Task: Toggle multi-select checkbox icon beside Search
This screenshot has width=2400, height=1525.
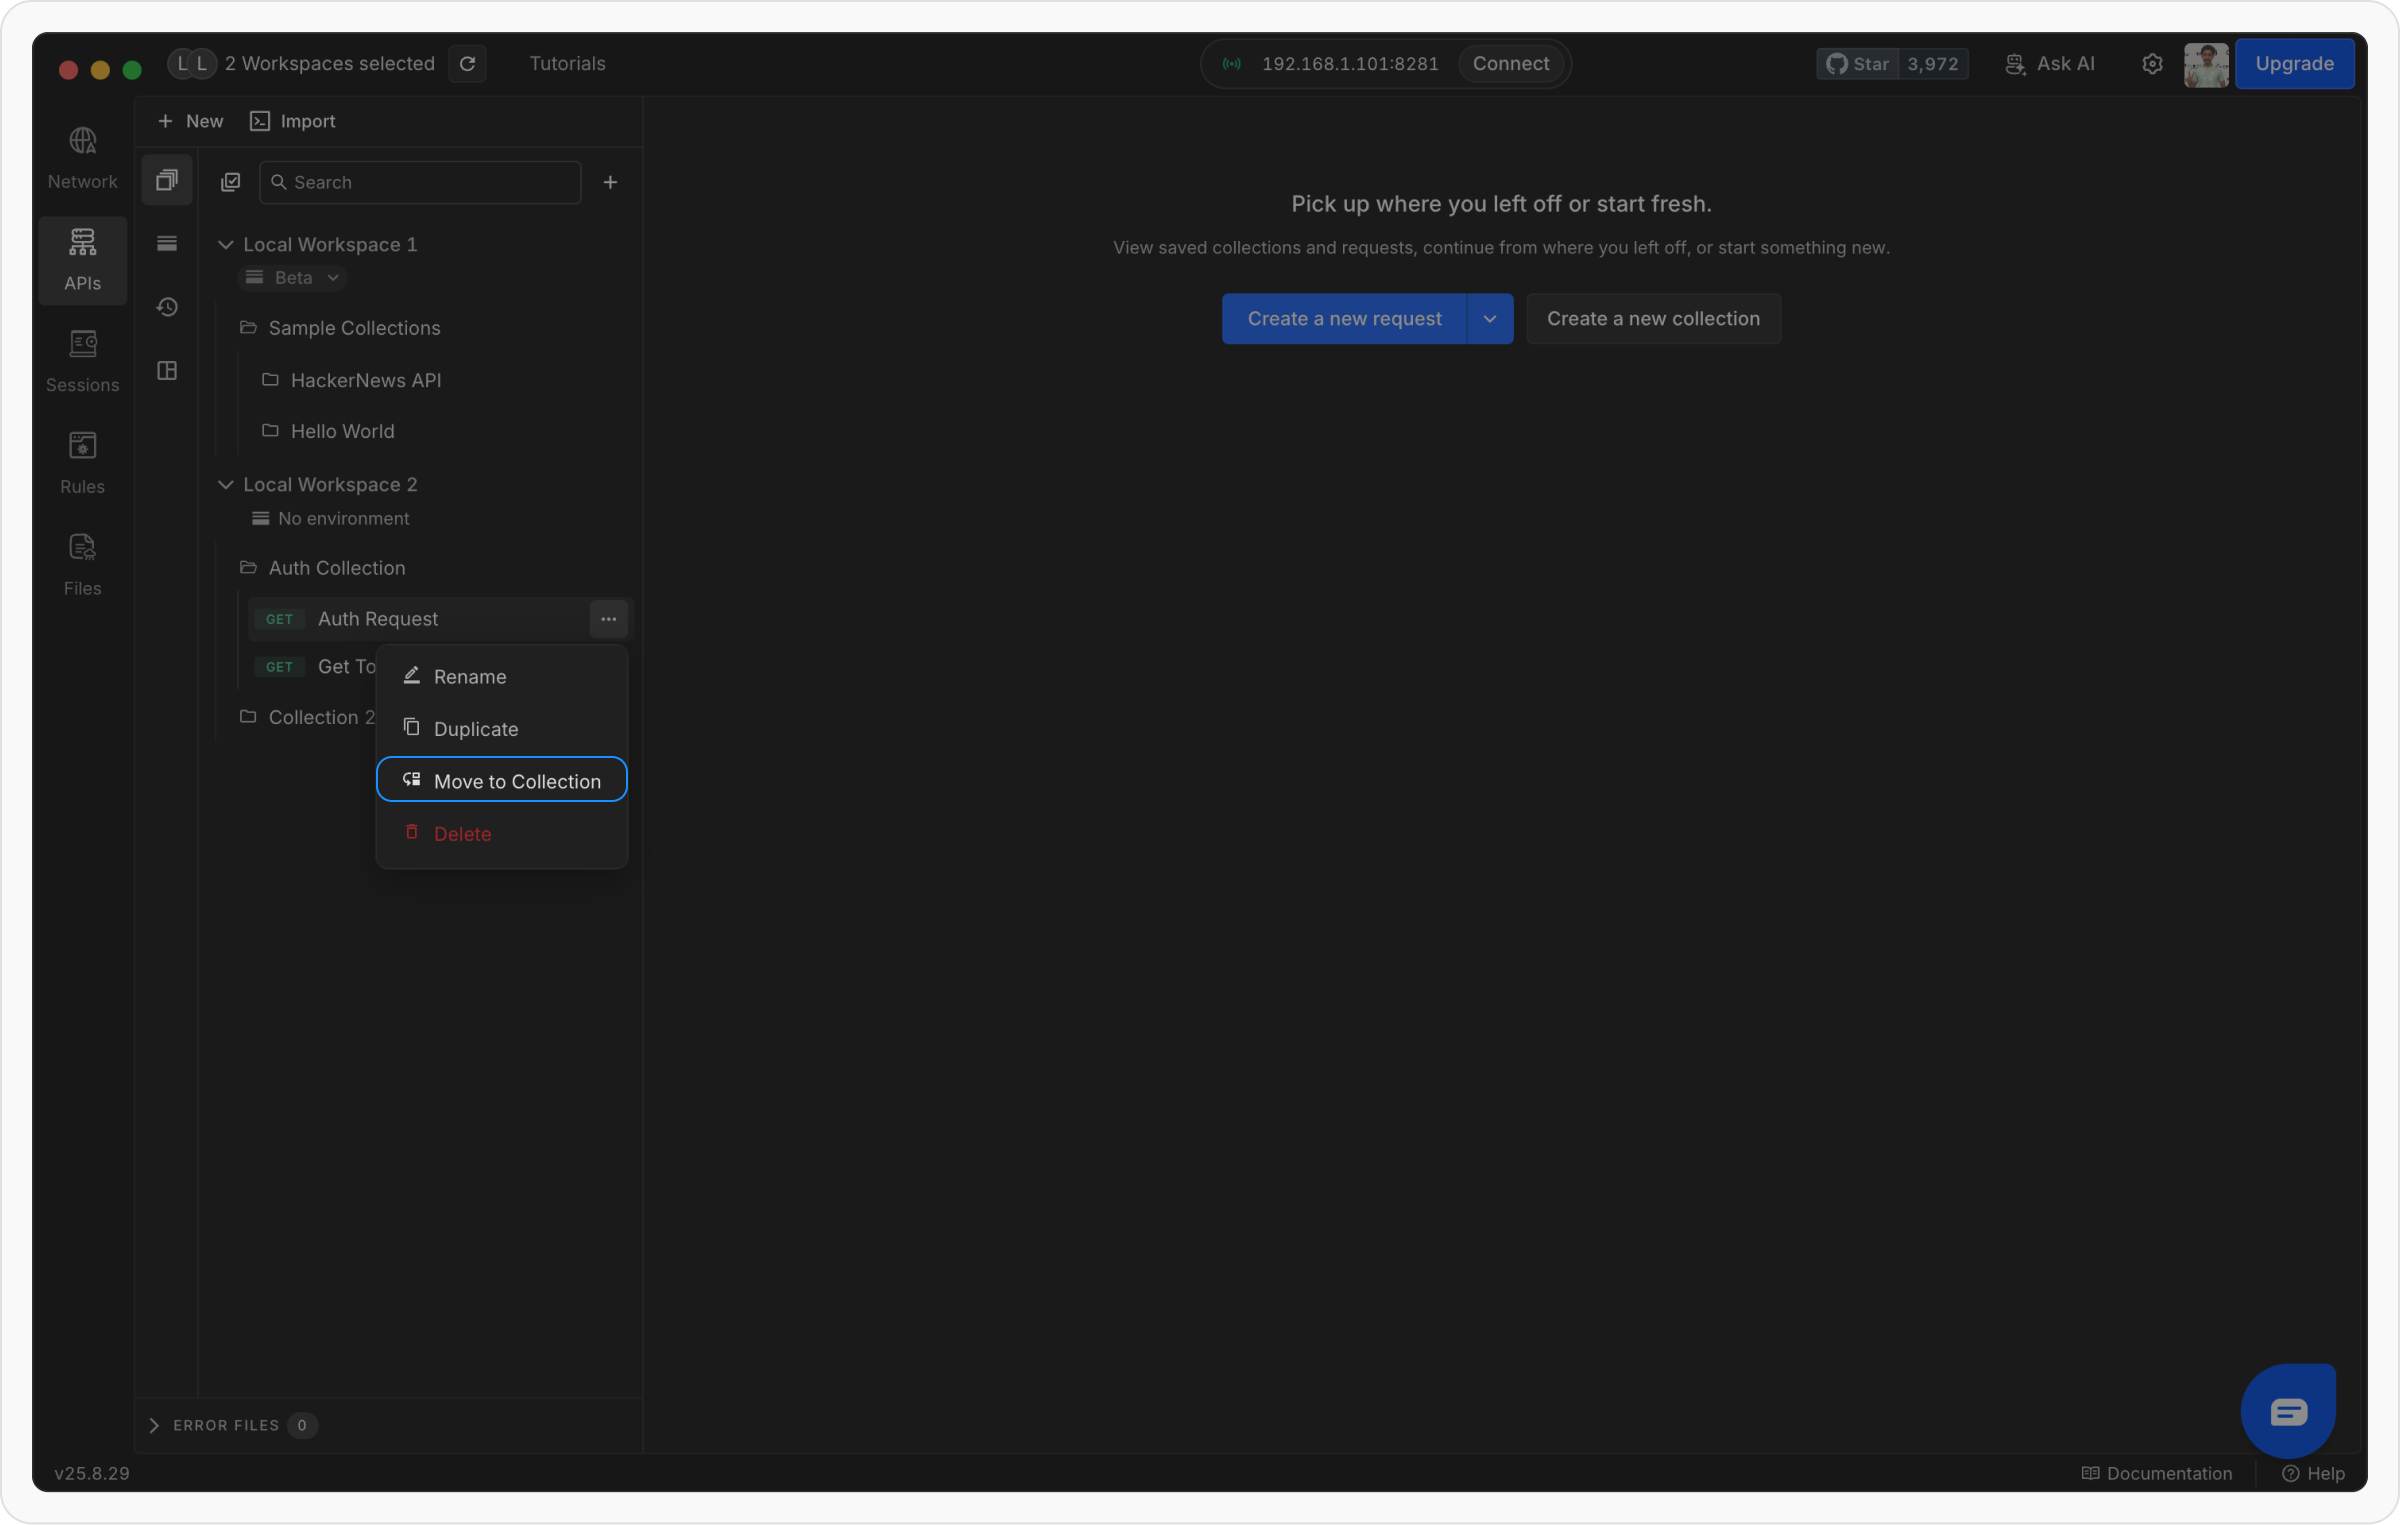Action: 231,182
